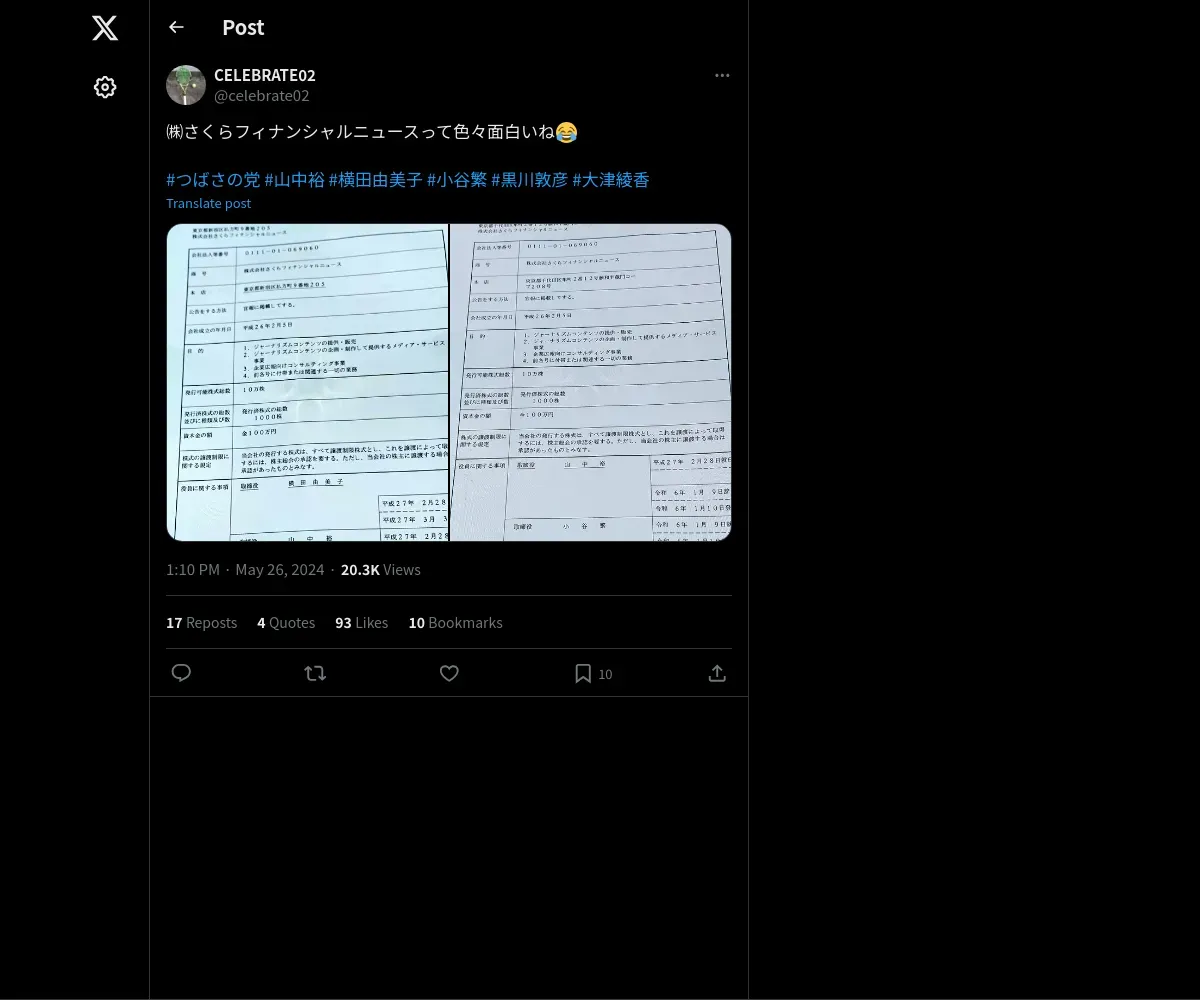Share the post via upload icon
The image size is (1200, 1000).
717,673
